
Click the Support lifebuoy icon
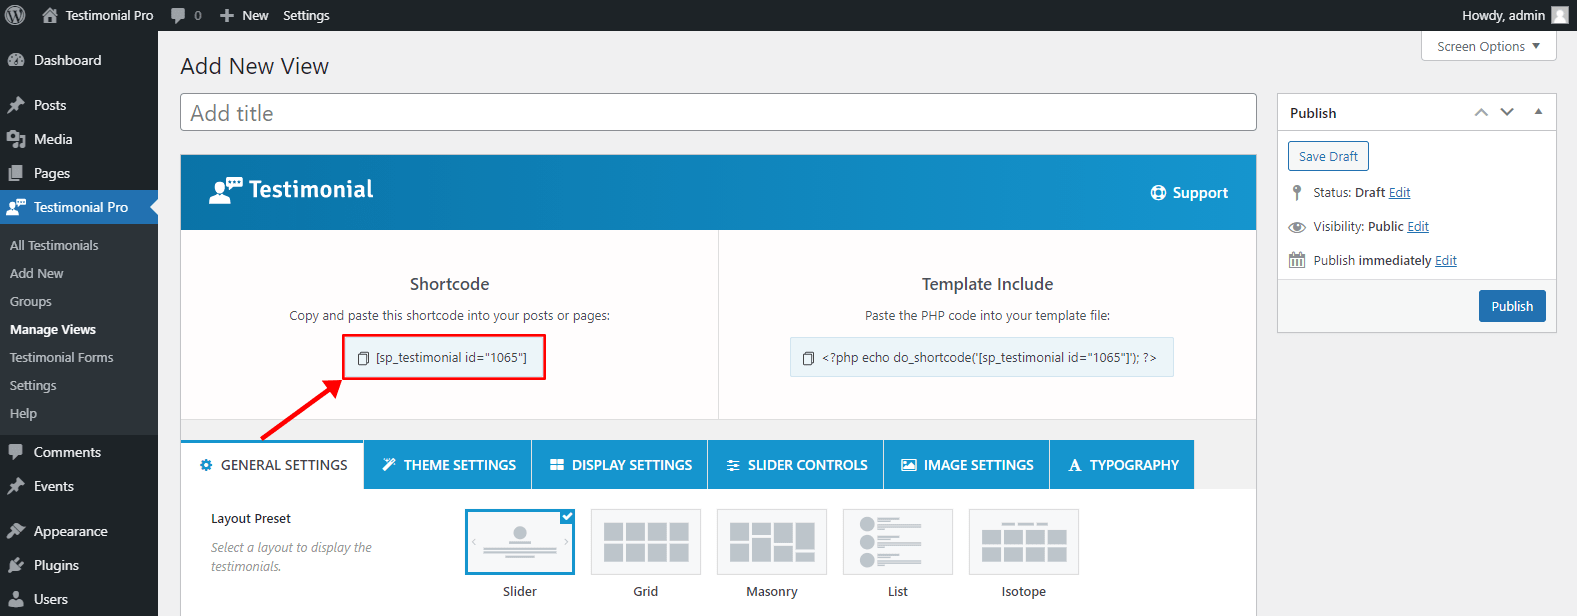tap(1158, 193)
